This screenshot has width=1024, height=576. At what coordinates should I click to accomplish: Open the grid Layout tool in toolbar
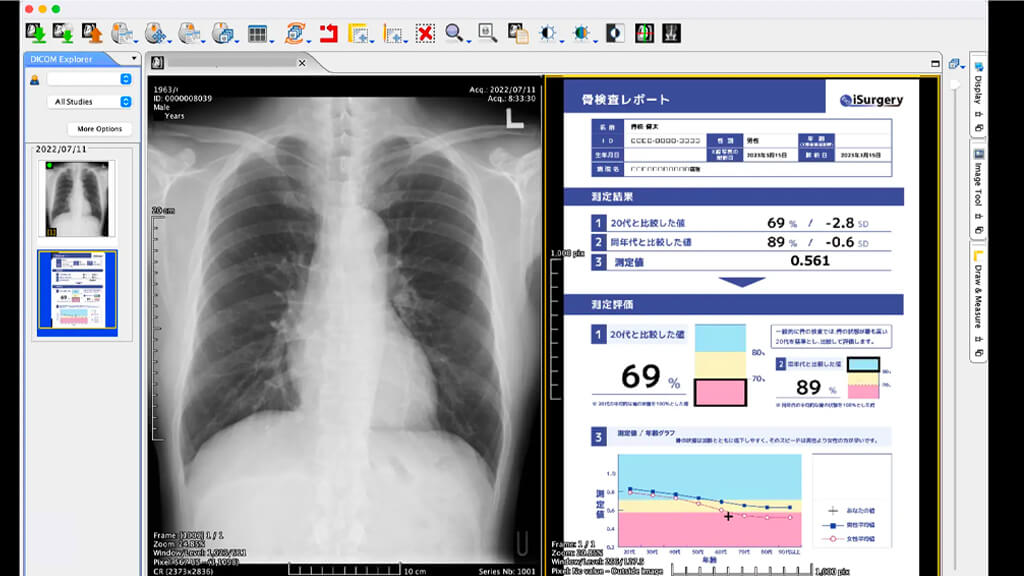point(257,33)
